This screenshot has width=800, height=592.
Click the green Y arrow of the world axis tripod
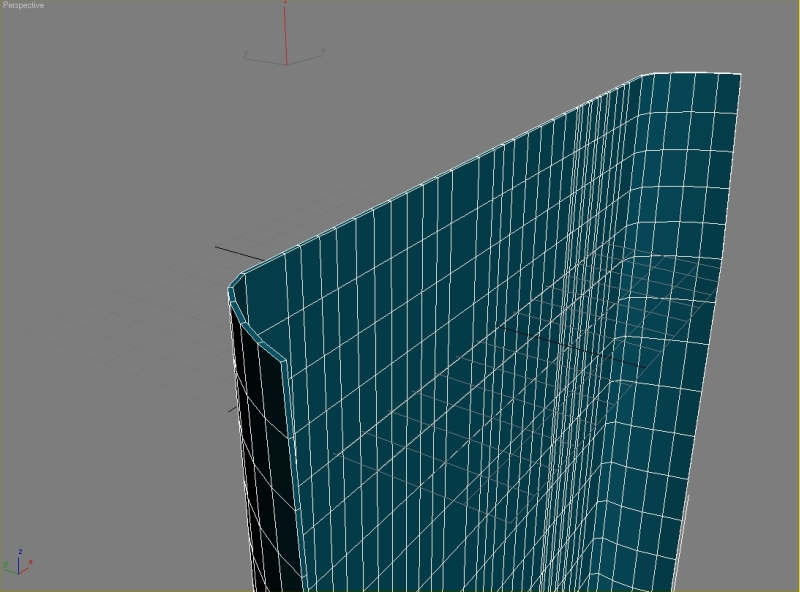pyautogui.click(x=9, y=567)
